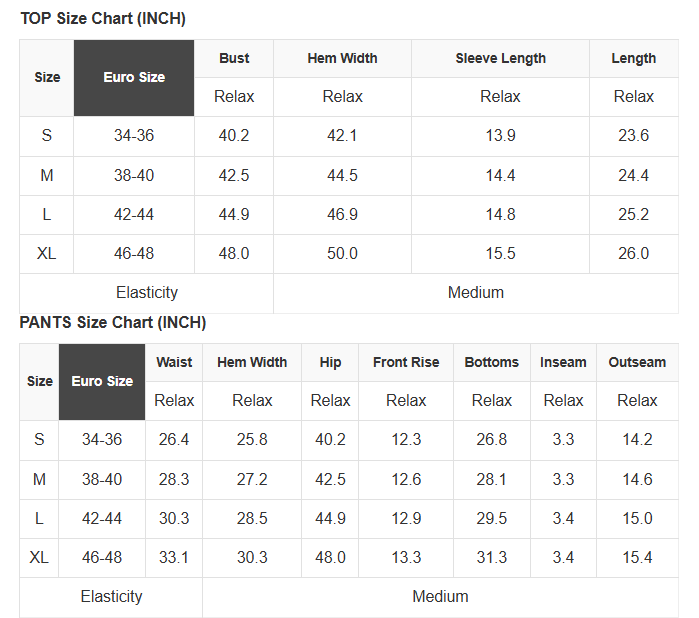
Task: Click the Inseam column header
Action: click(563, 362)
